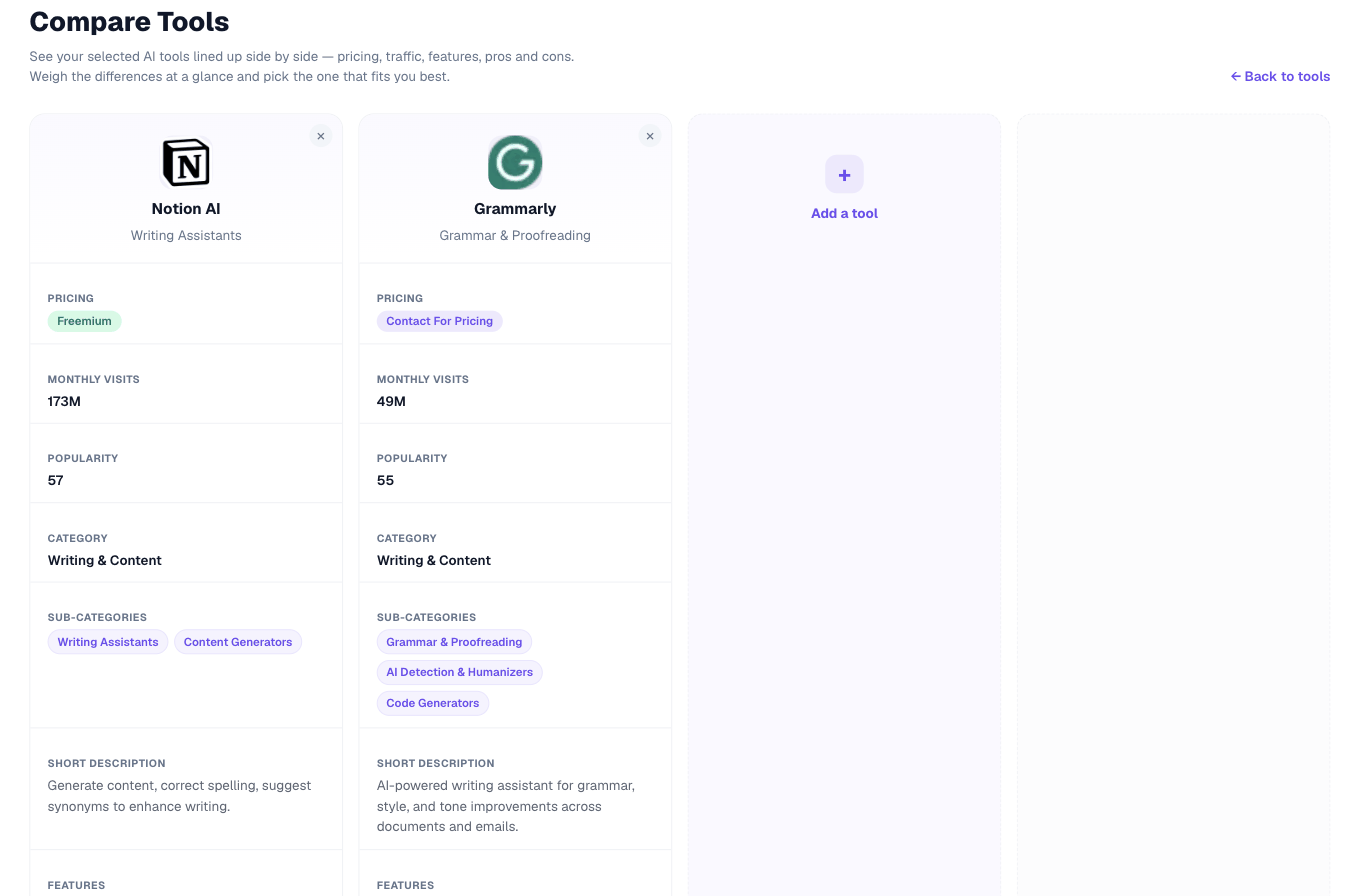Image resolution: width=1362 pixels, height=896 pixels.
Task: Click Short Description label in Grammarly card
Action: tap(436, 763)
